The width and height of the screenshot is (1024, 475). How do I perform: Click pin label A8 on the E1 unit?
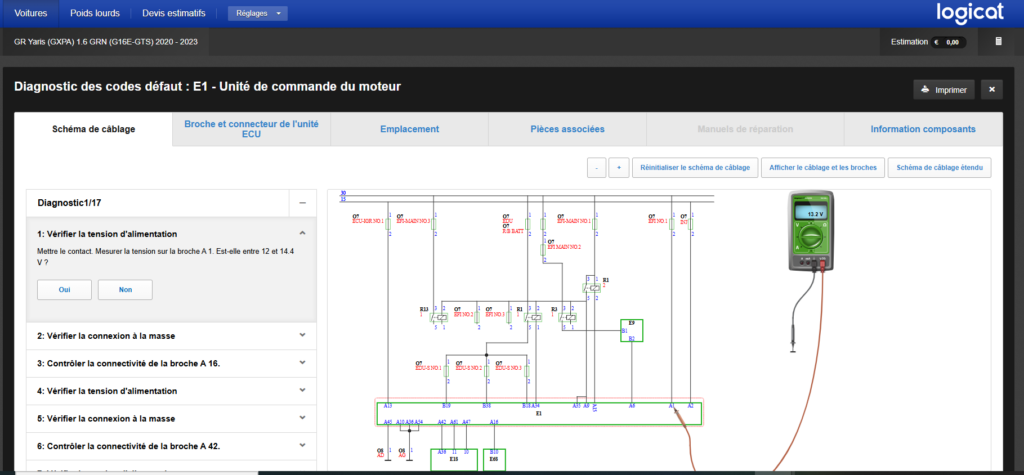(x=632, y=406)
